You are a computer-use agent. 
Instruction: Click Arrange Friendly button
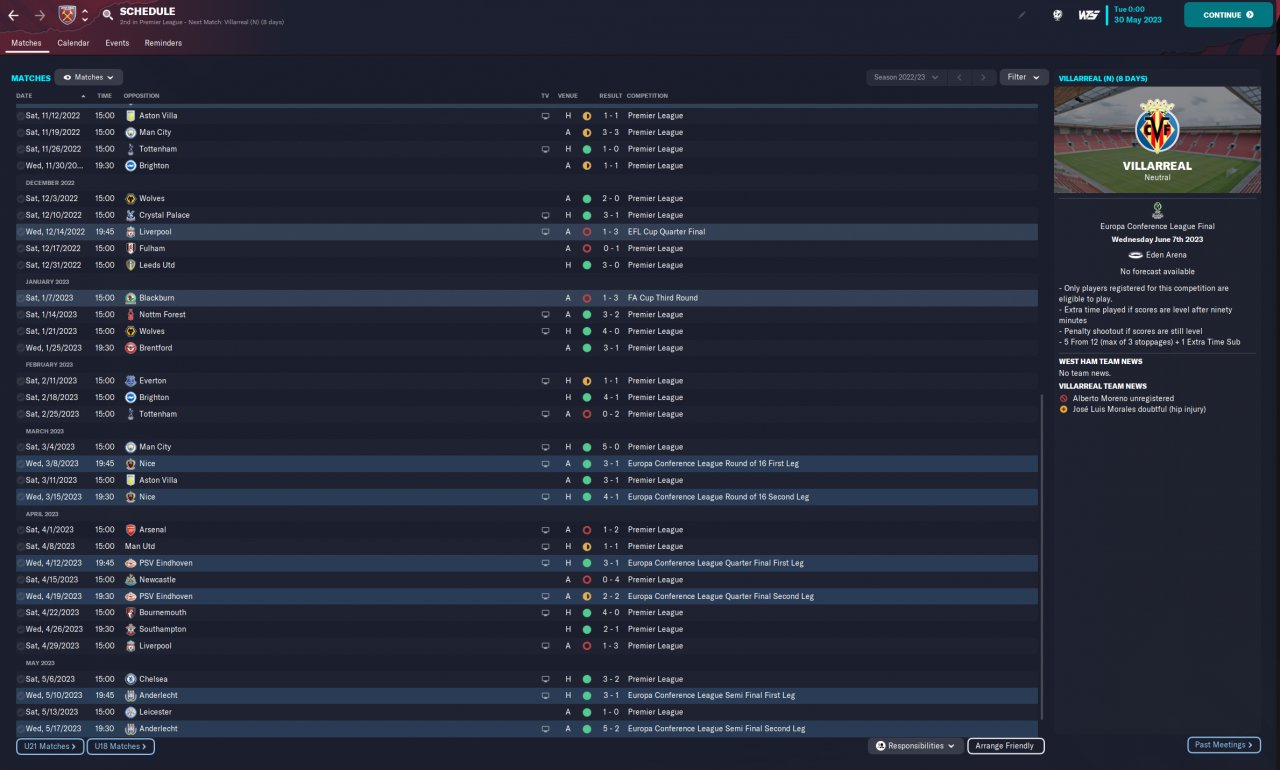point(1006,746)
